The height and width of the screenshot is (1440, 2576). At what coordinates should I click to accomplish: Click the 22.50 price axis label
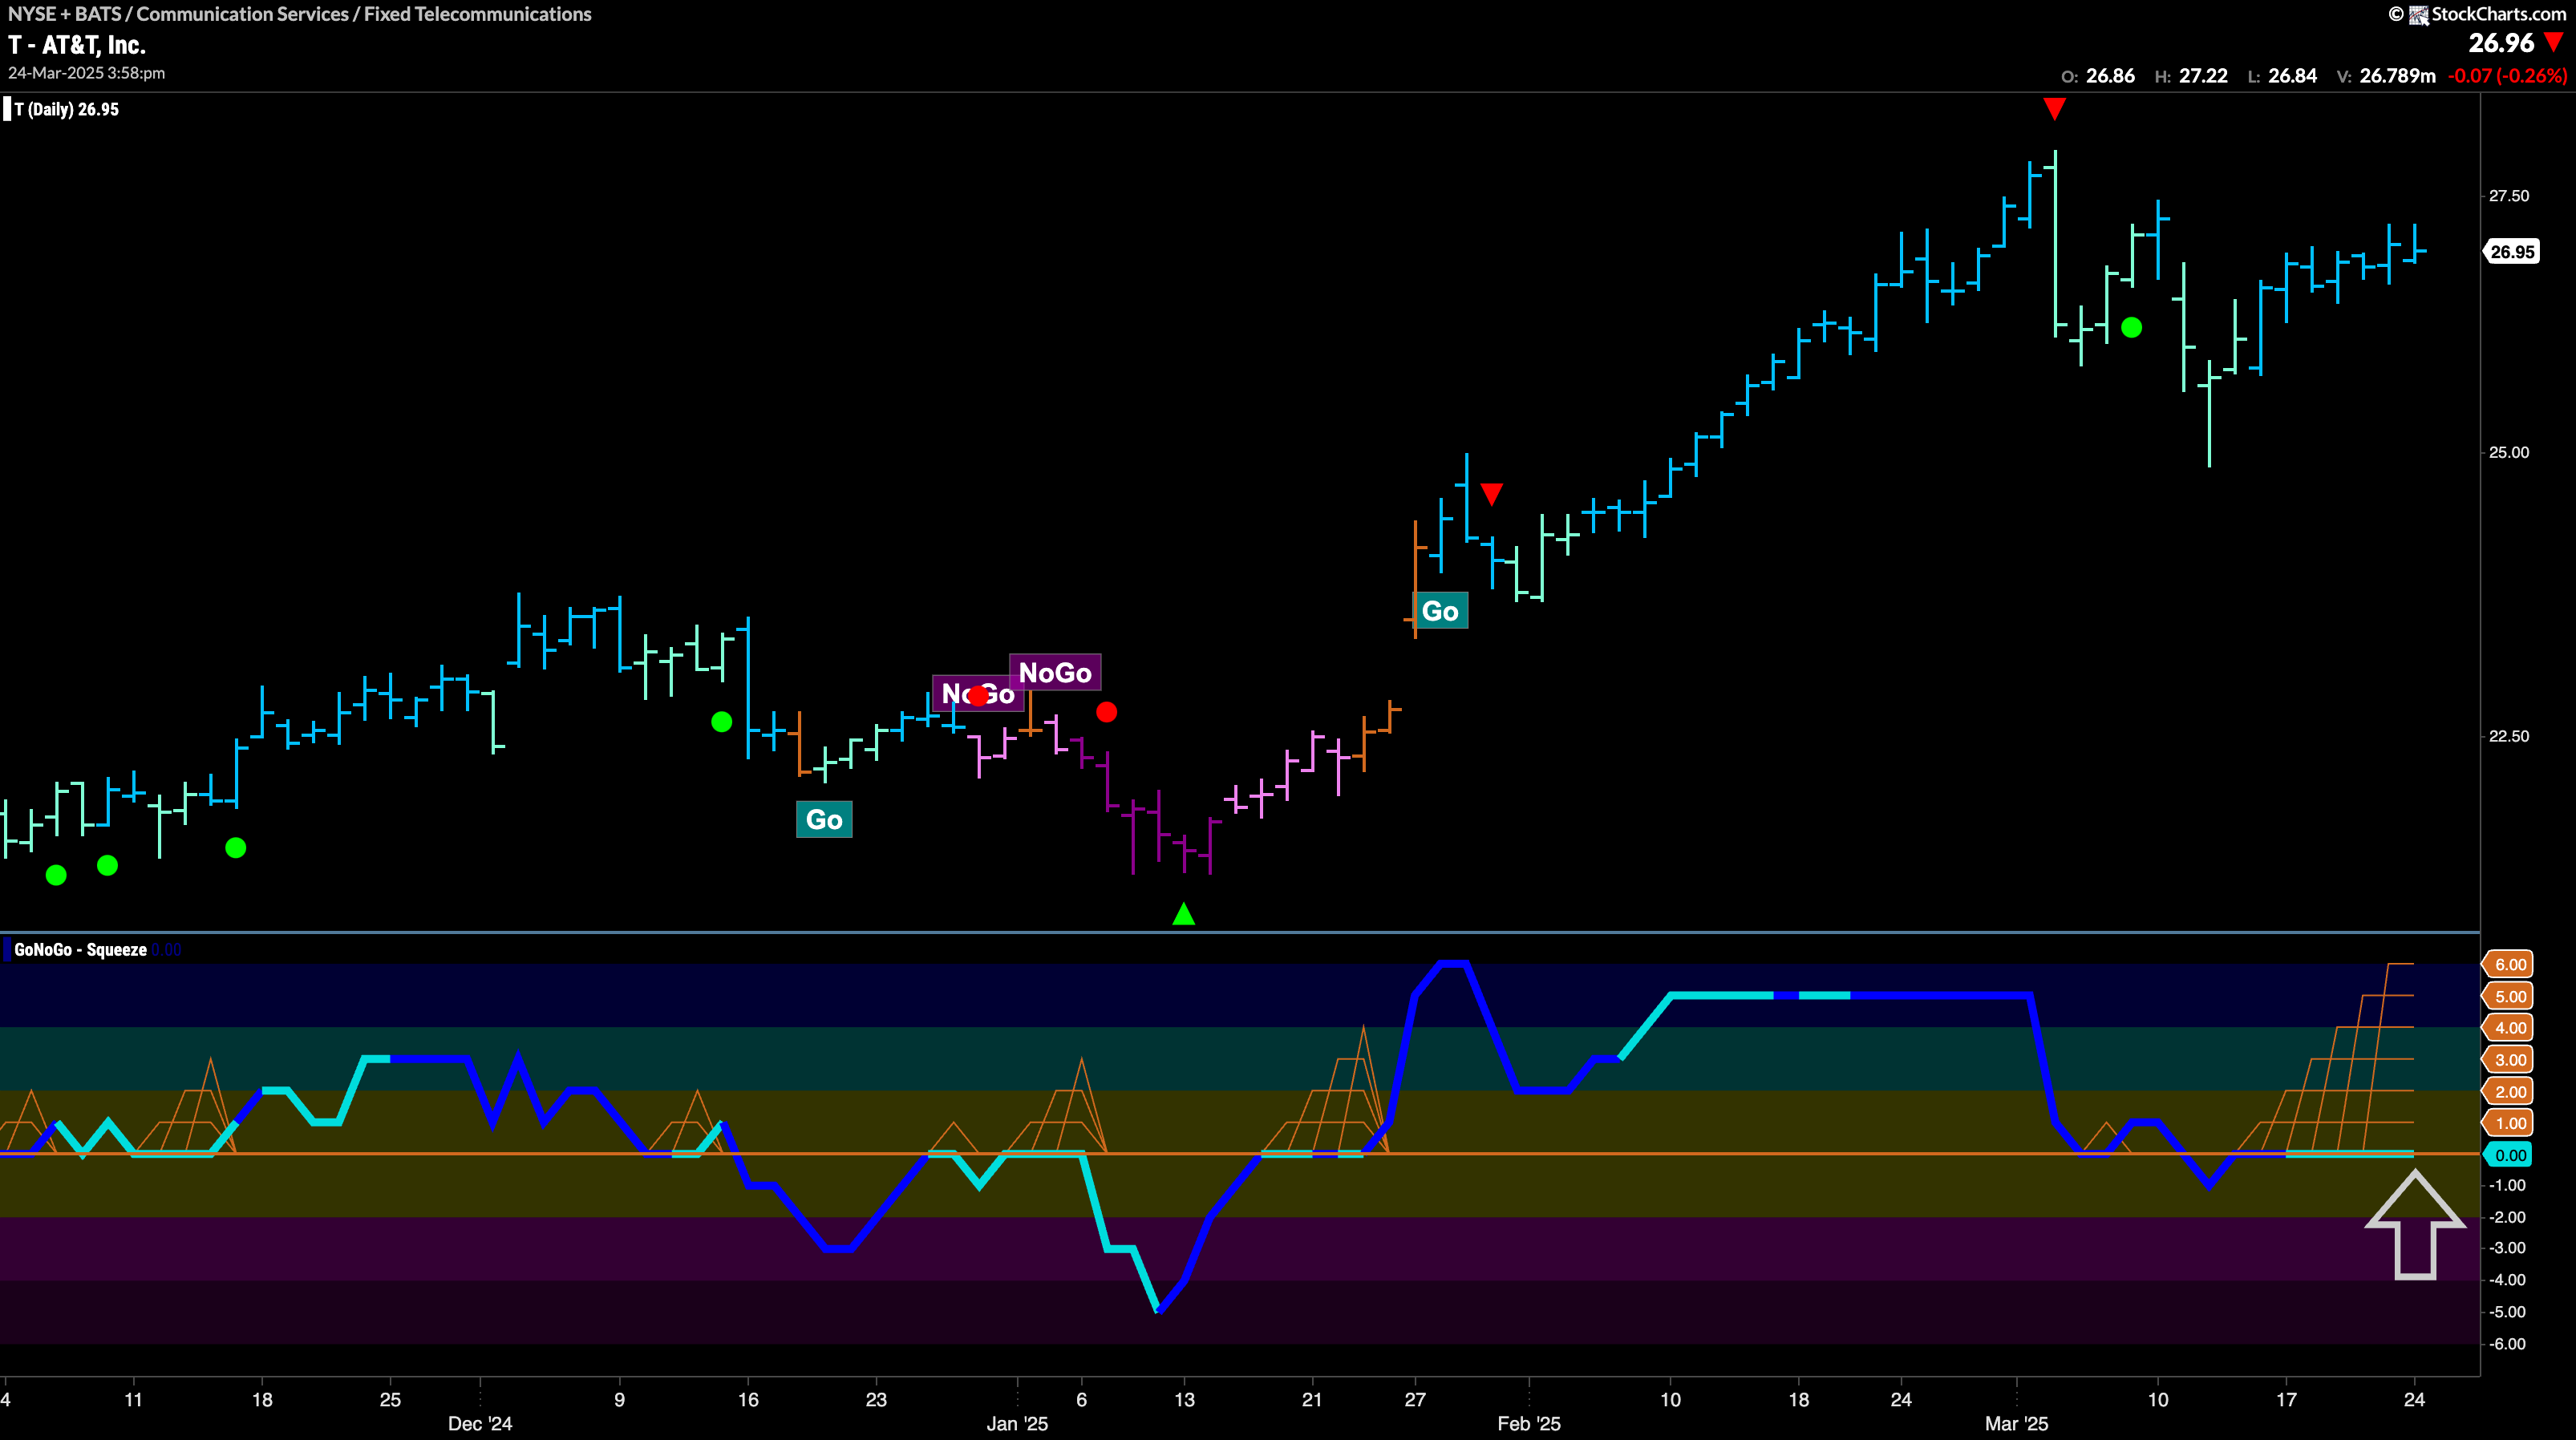click(2509, 736)
